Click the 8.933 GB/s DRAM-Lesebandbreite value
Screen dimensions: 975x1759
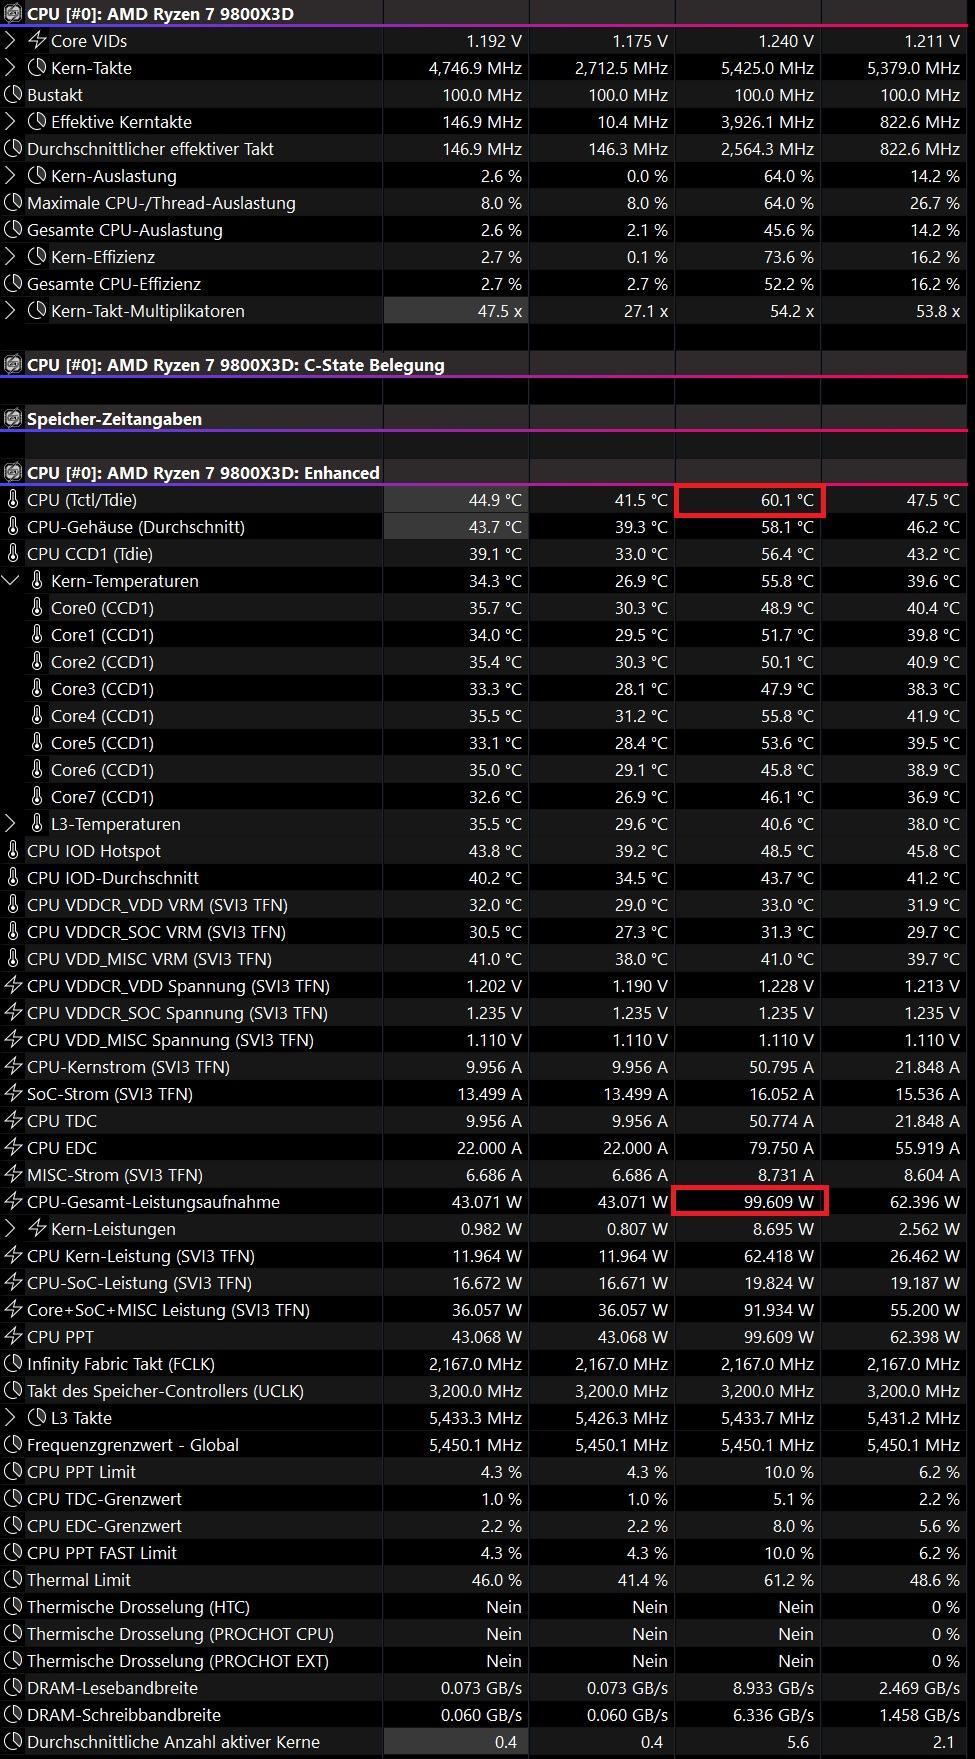pos(773,1688)
